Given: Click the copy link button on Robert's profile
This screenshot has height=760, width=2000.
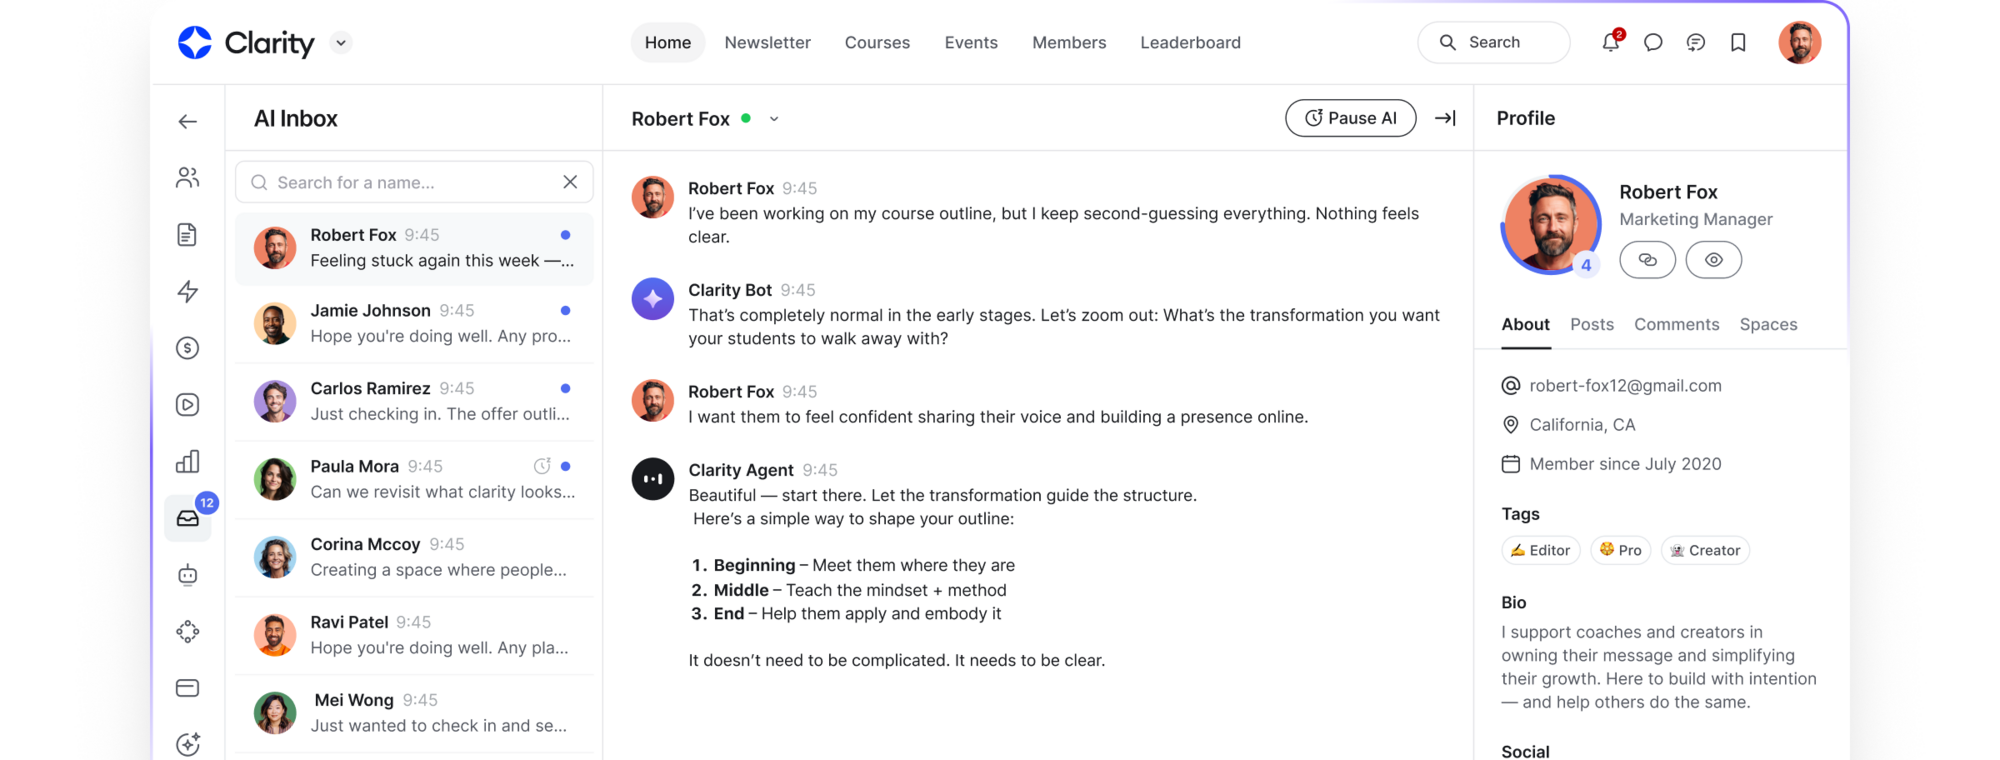Looking at the screenshot, I should tap(1647, 259).
